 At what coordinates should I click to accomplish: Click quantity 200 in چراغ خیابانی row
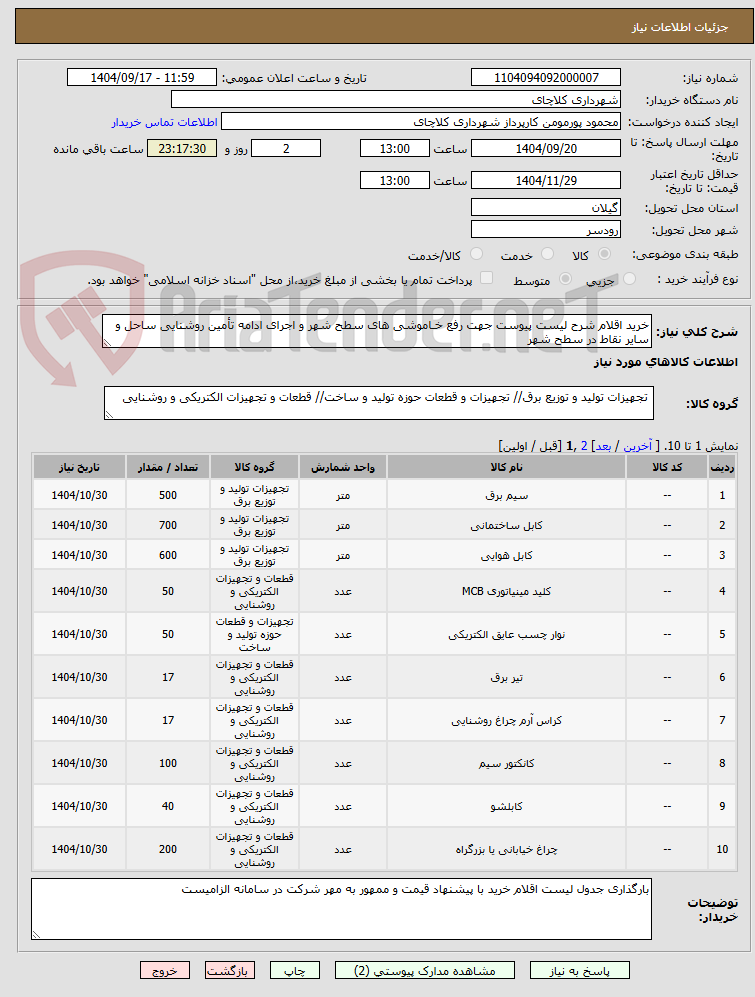(168, 849)
